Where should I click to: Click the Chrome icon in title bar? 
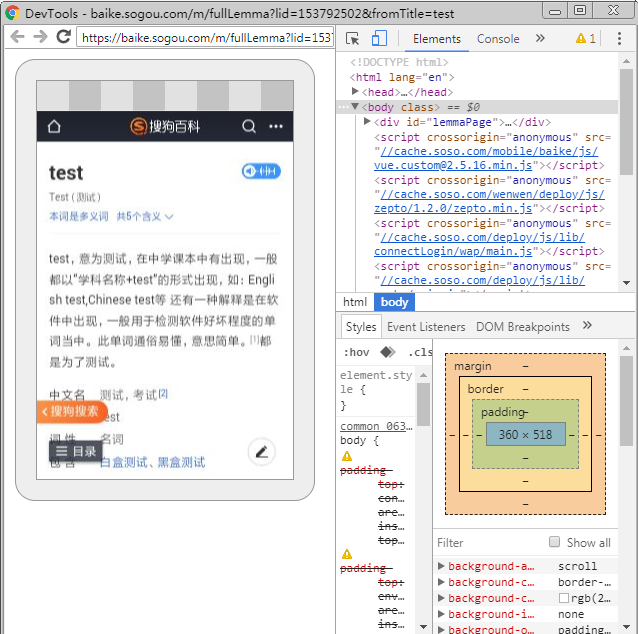[x=12, y=13]
